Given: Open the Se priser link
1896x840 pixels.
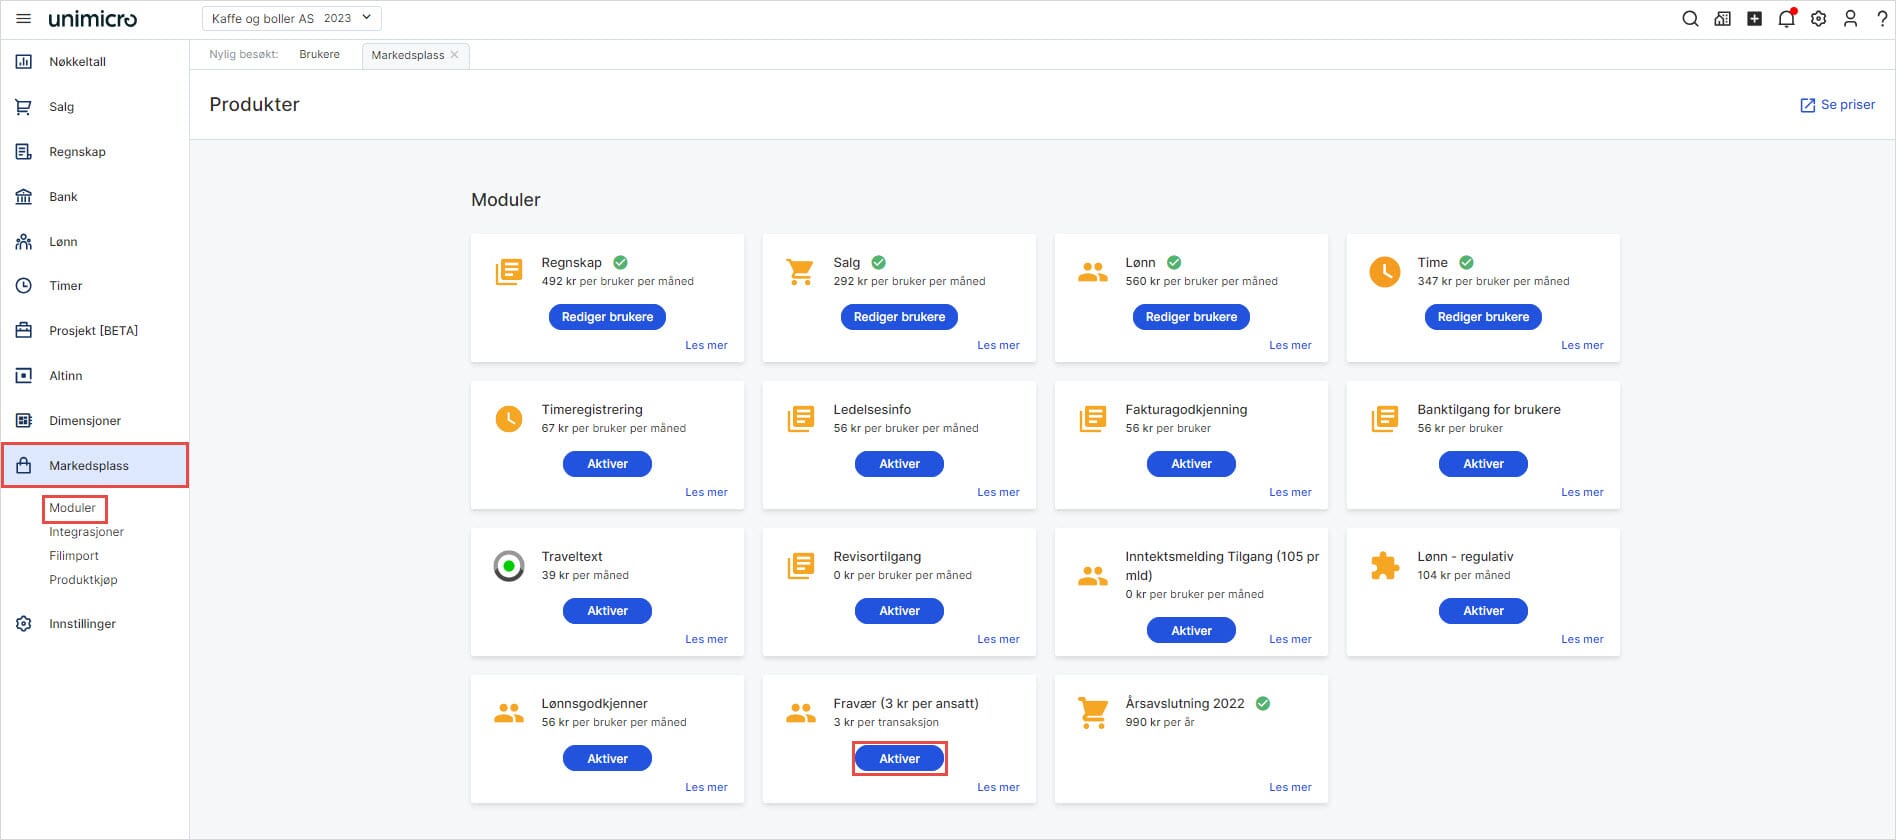Looking at the screenshot, I should click(1837, 105).
